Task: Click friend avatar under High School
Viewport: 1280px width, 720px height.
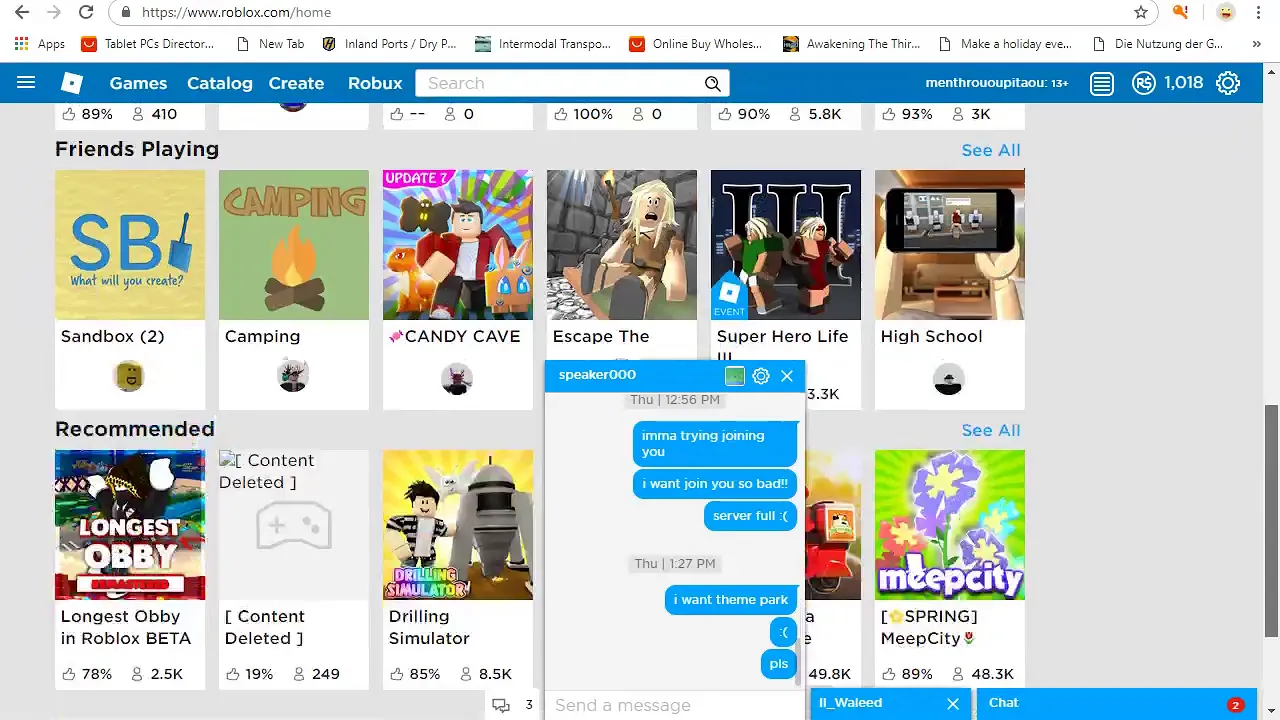Action: click(949, 379)
